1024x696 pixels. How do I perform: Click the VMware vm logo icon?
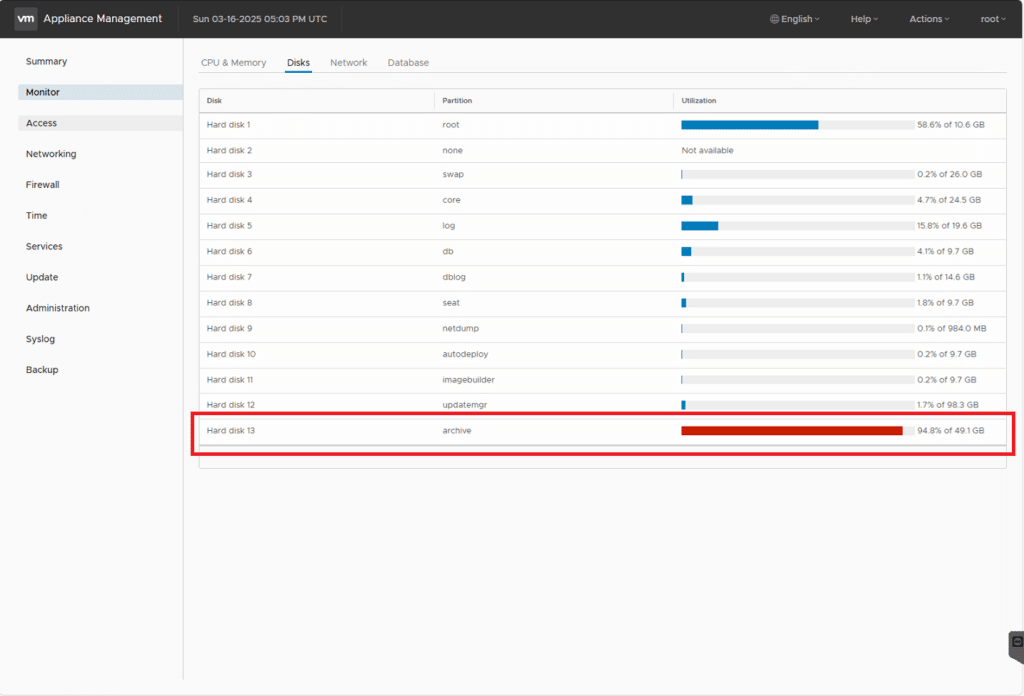pyautogui.click(x=26, y=19)
